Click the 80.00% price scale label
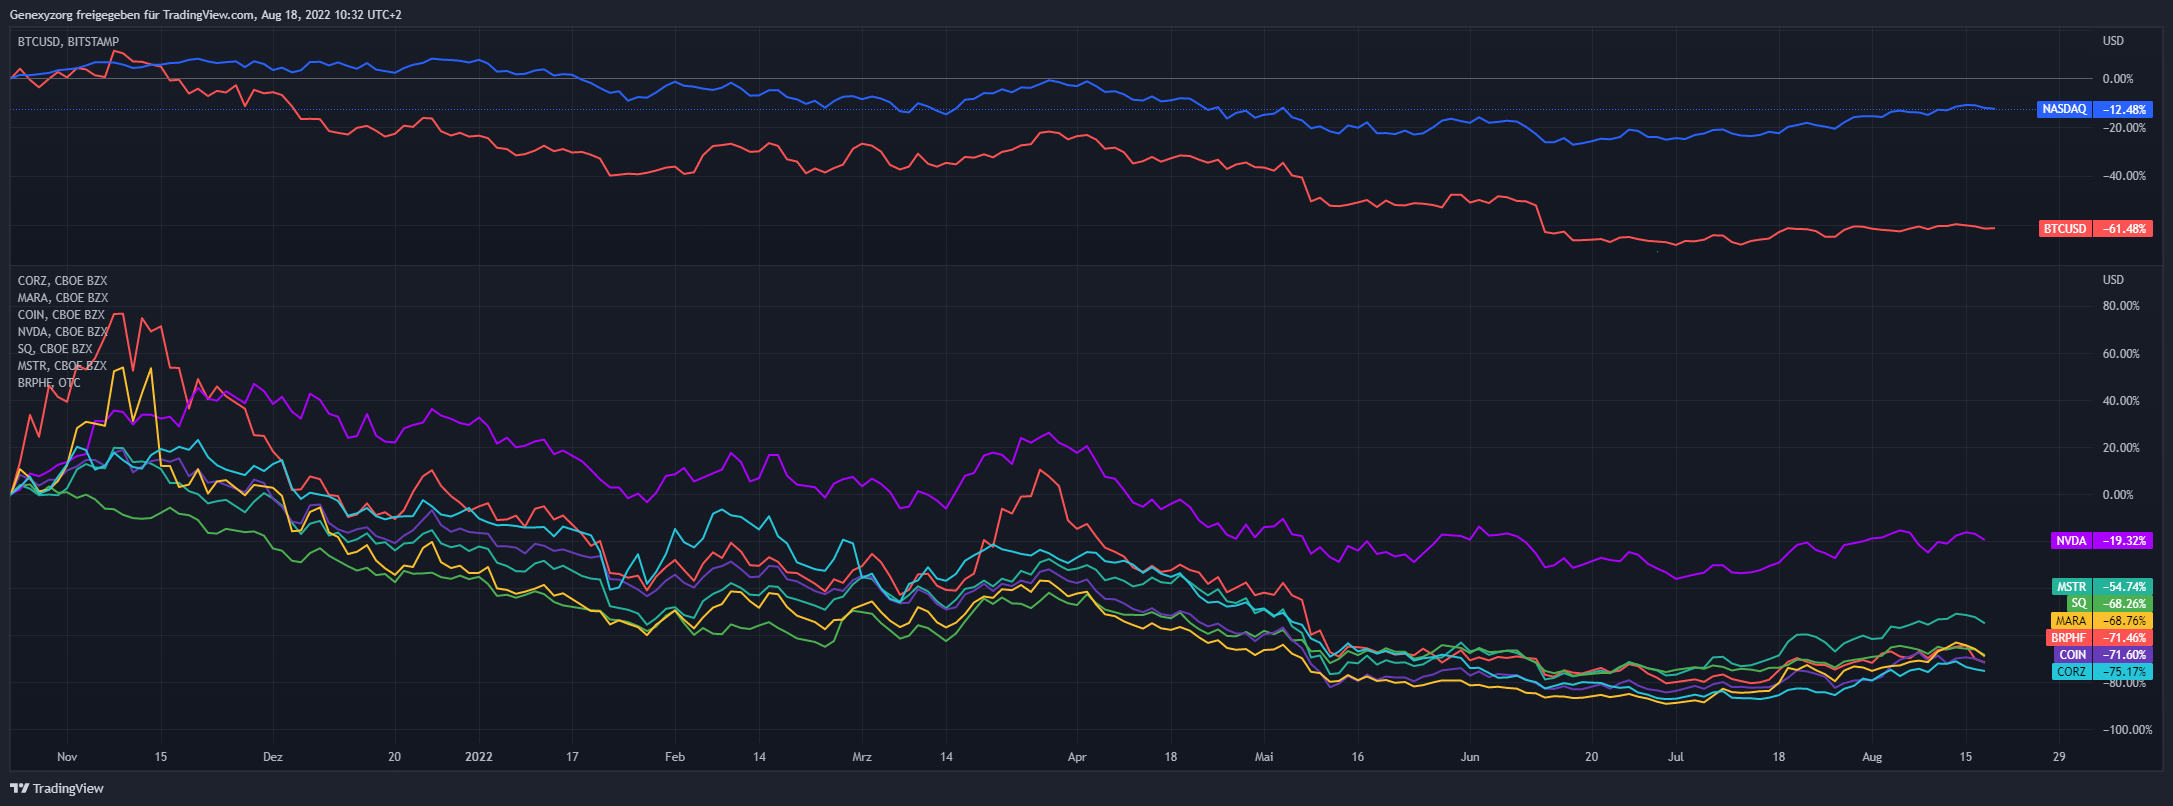The image size is (2173, 806). pos(2121,306)
